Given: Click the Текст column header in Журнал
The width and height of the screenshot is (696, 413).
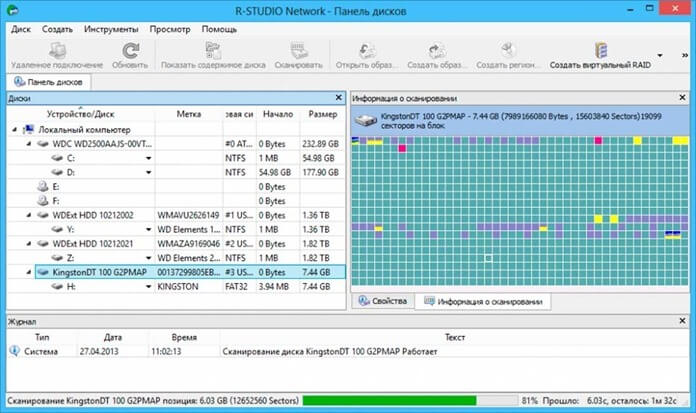Looking at the screenshot, I should (x=455, y=338).
